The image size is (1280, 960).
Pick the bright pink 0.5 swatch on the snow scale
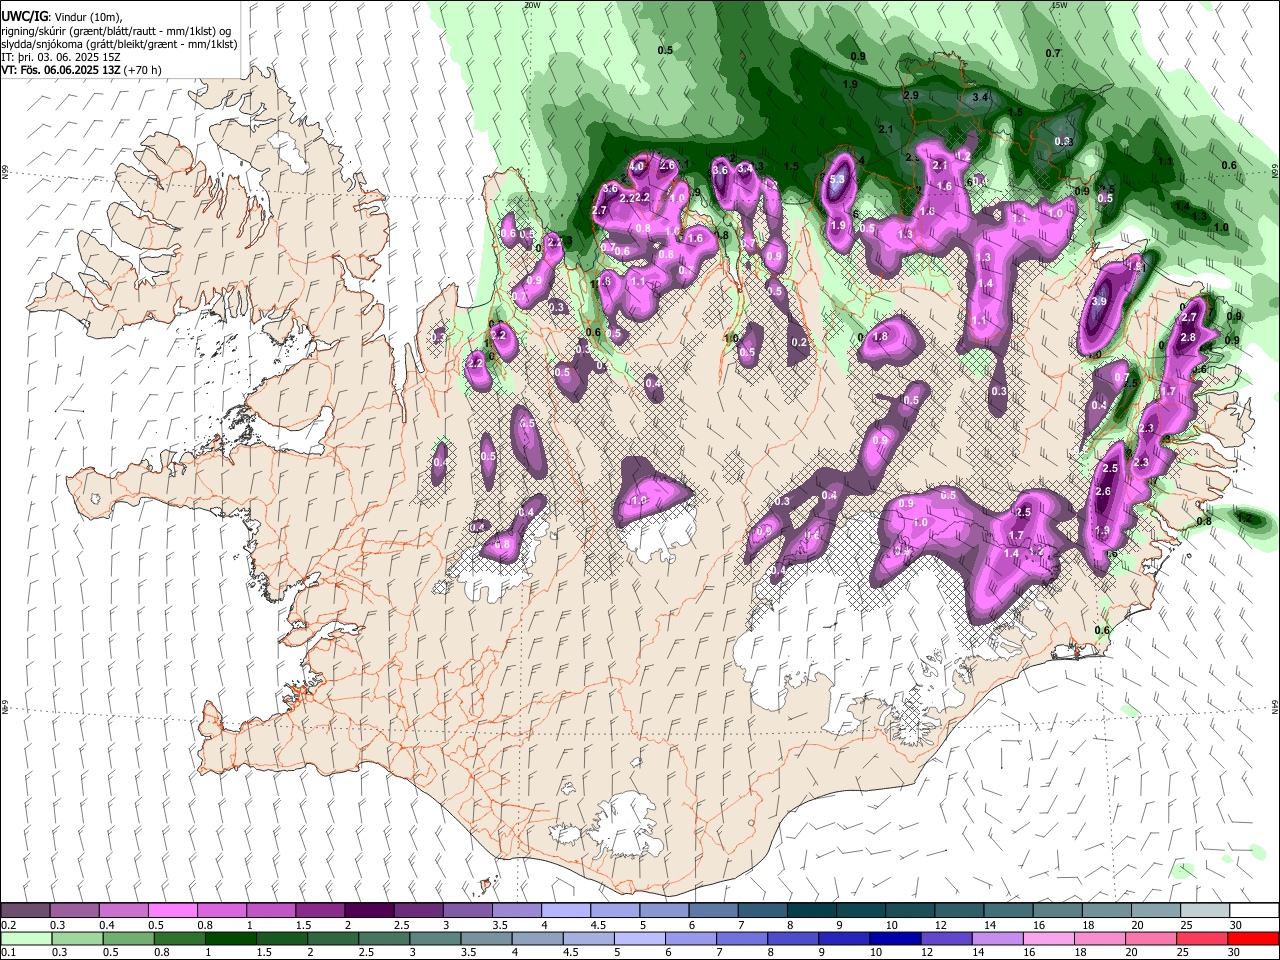coord(173,910)
